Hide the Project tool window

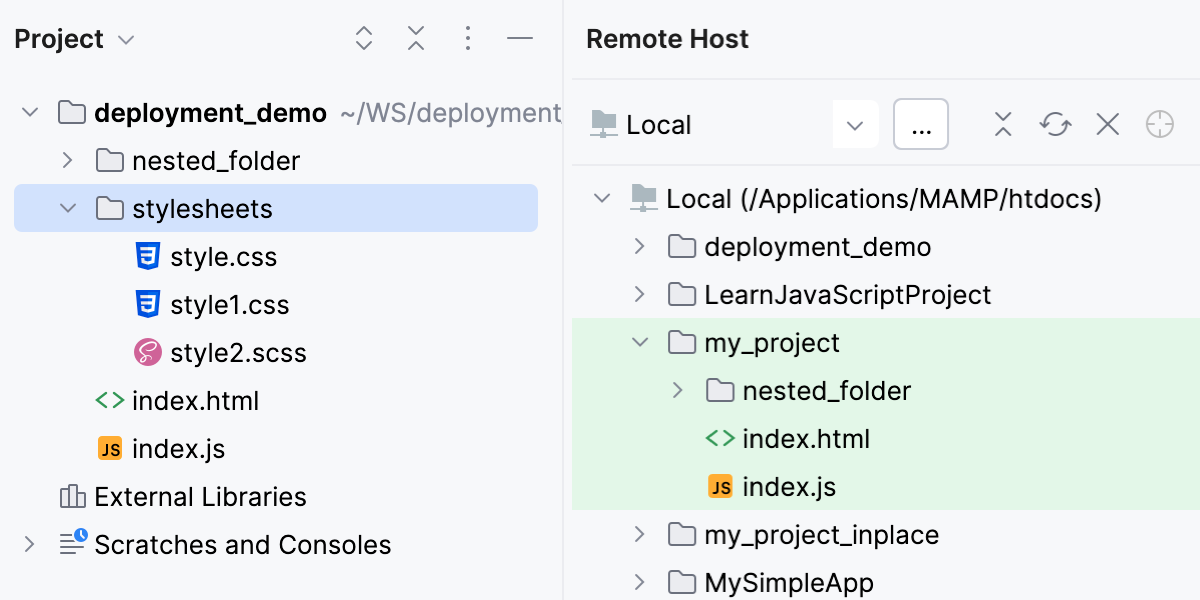[520, 38]
